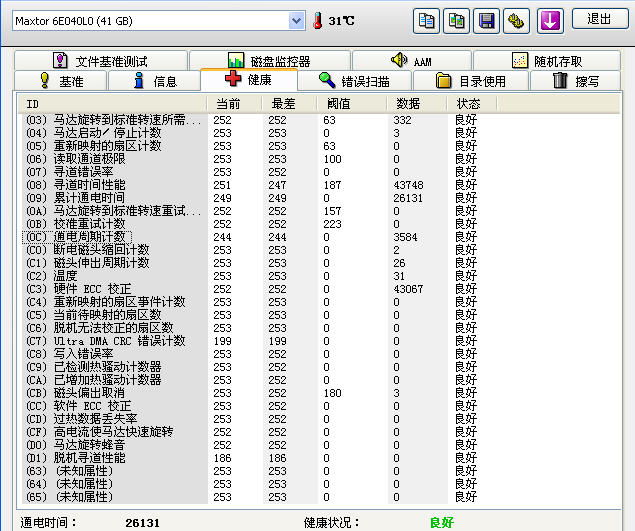Screen dimensions: 635x531
Task: Click the copy screenshot to clipboard icon
Action: tap(456, 20)
